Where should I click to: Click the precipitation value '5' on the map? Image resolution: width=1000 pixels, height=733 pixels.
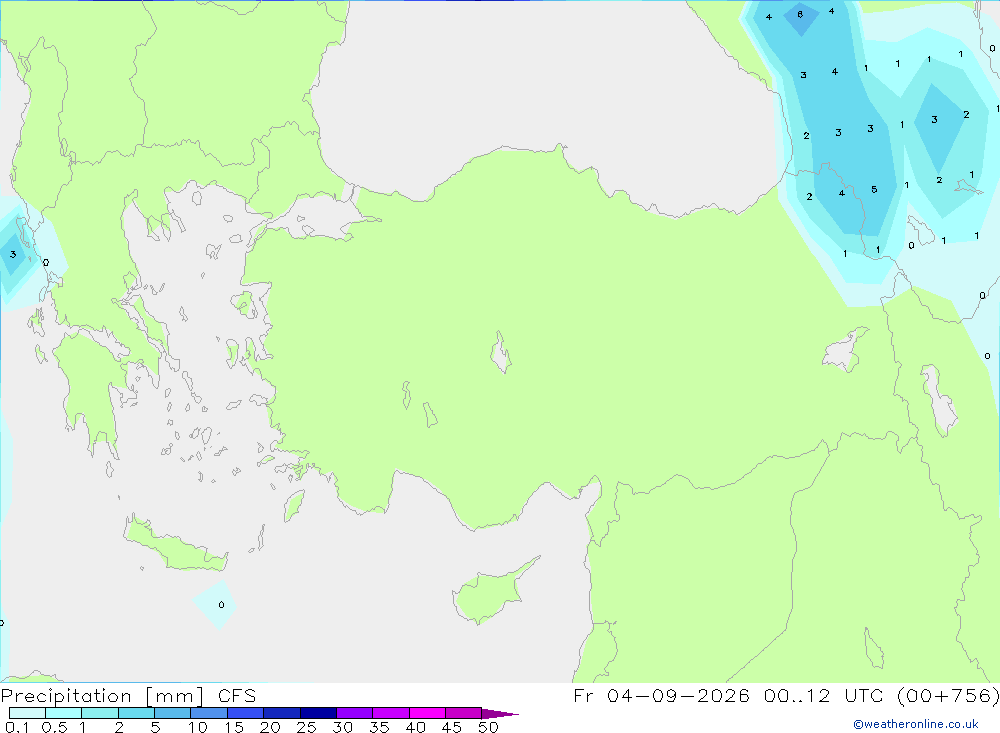(x=874, y=189)
